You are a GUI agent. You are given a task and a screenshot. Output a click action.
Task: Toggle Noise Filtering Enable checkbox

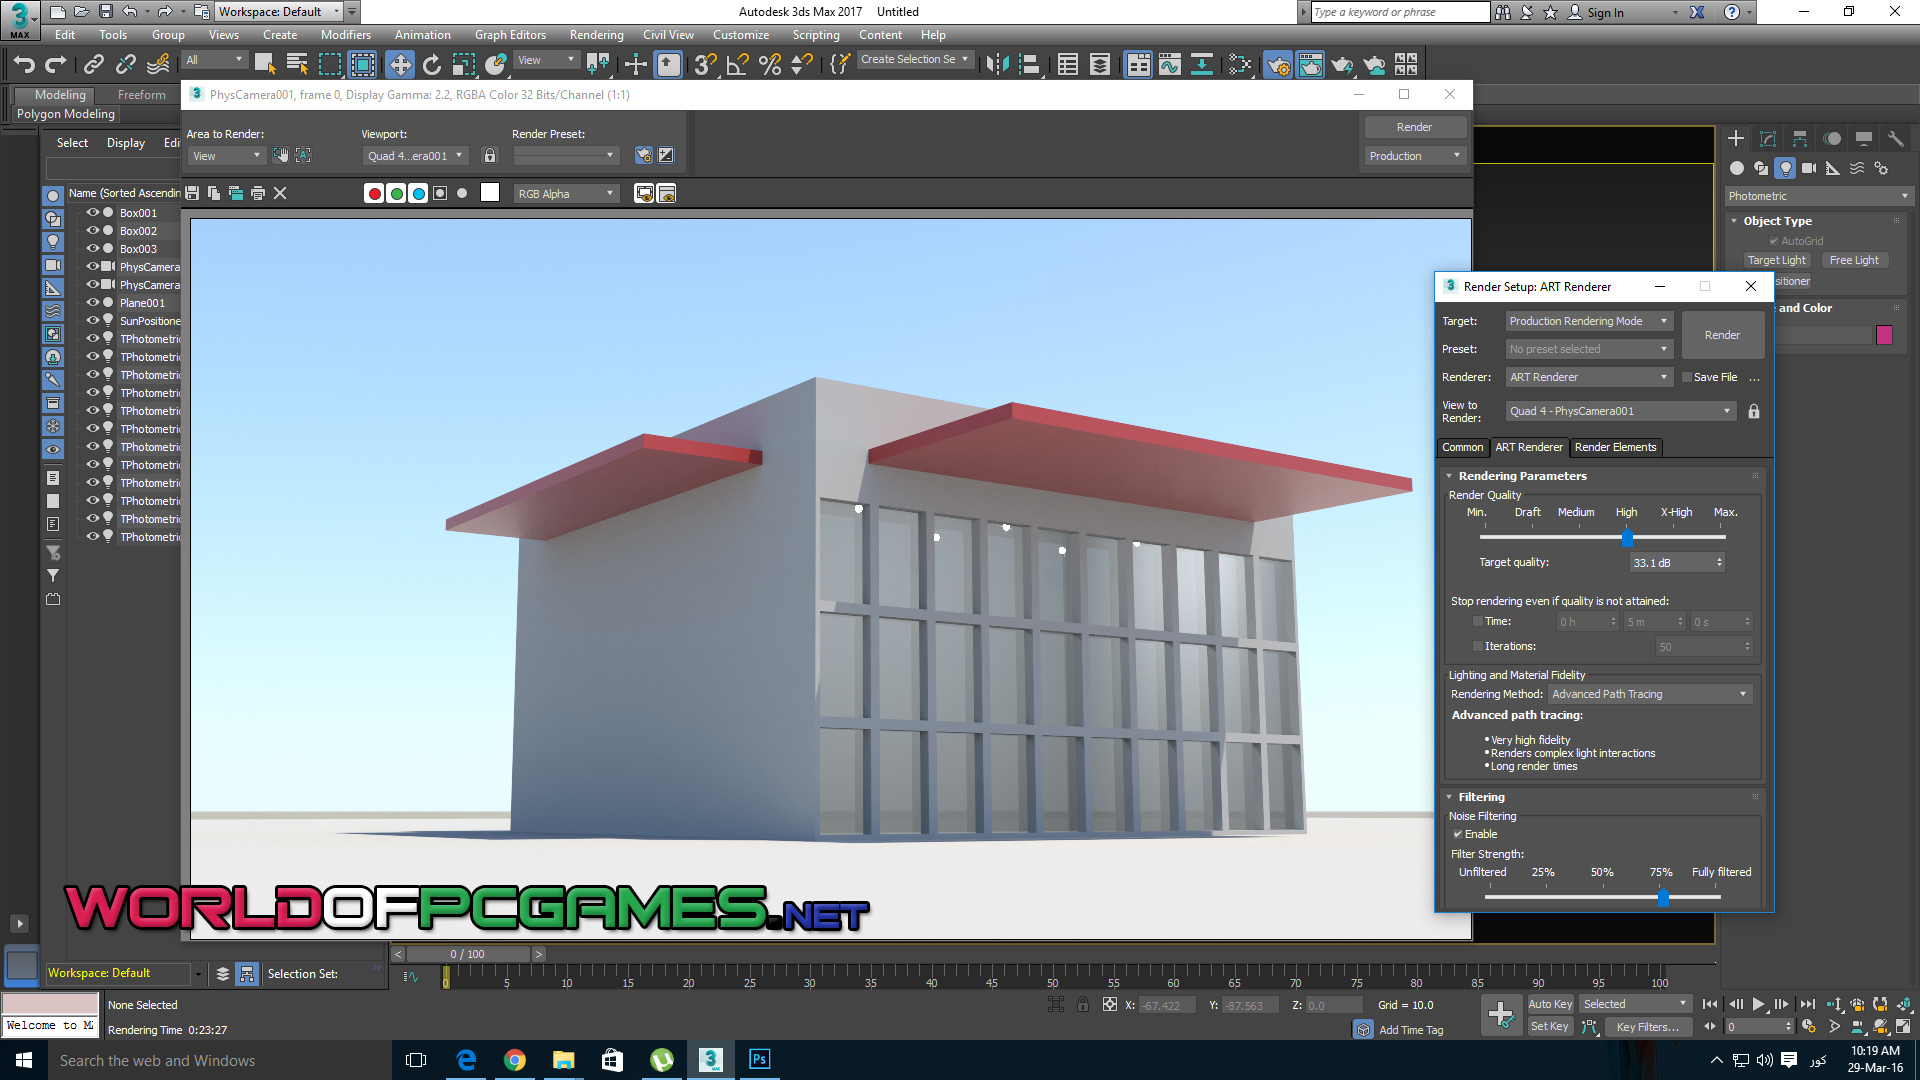(1458, 834)
